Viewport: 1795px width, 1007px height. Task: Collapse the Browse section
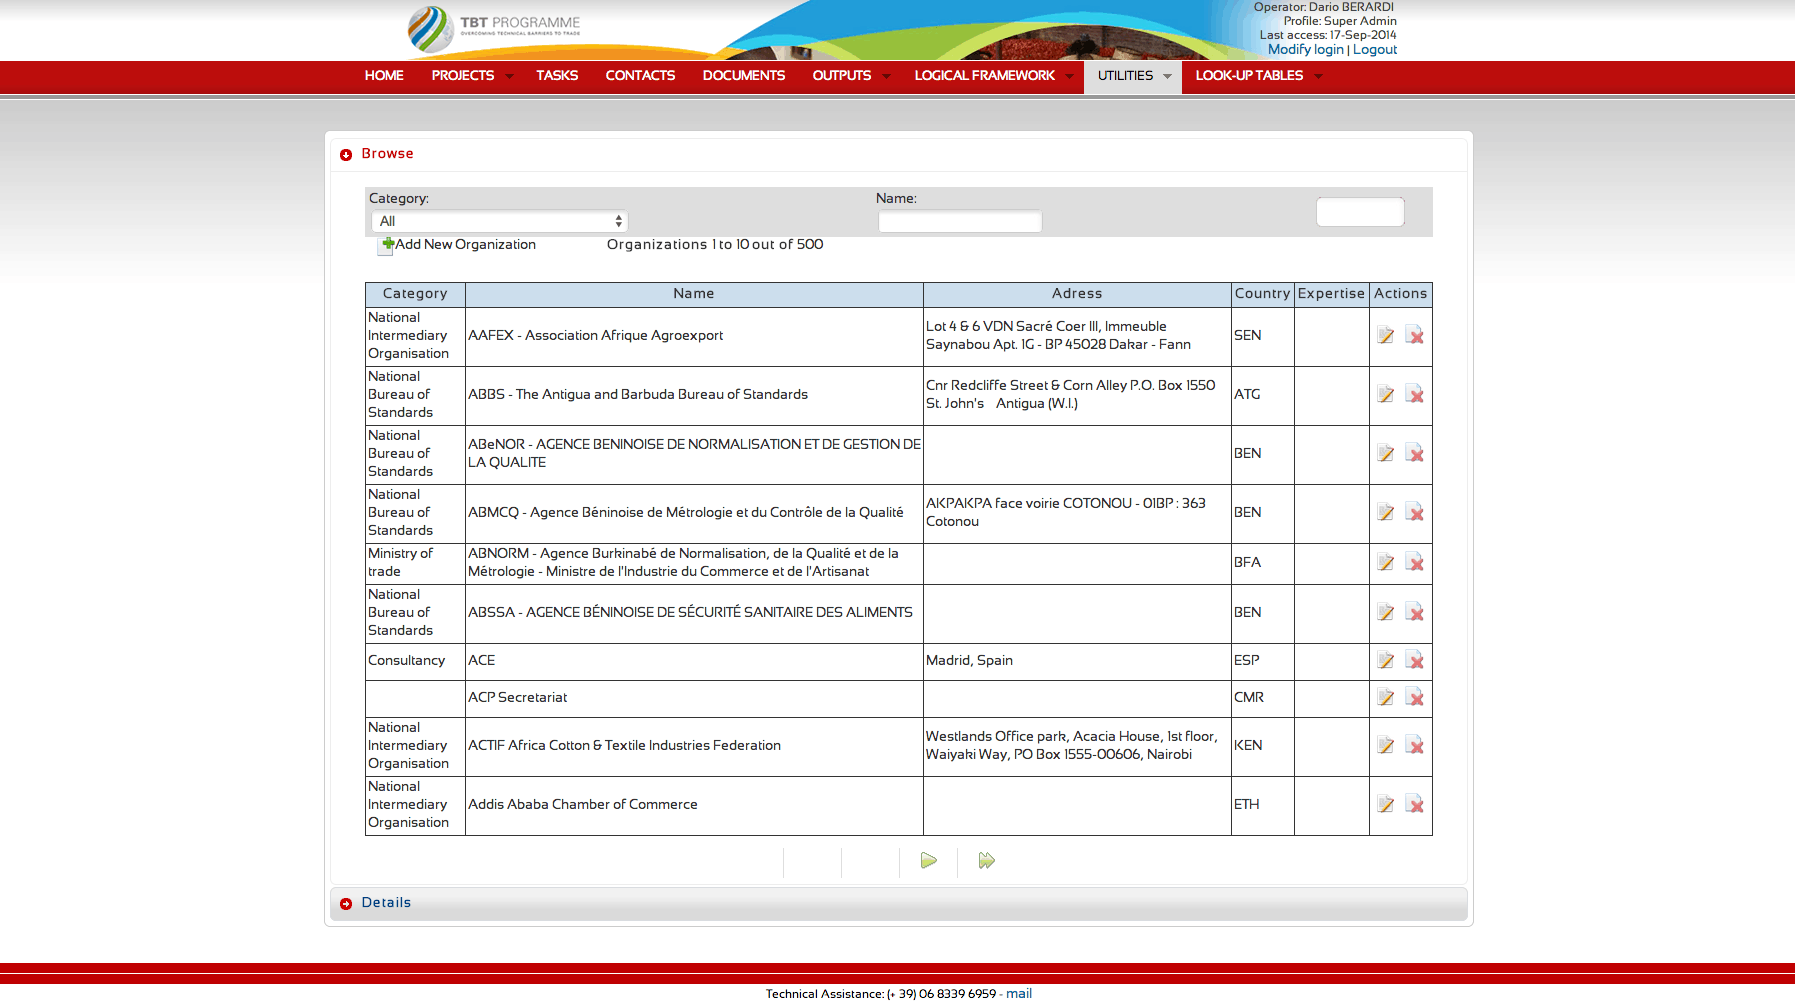[x=346, y=154]
